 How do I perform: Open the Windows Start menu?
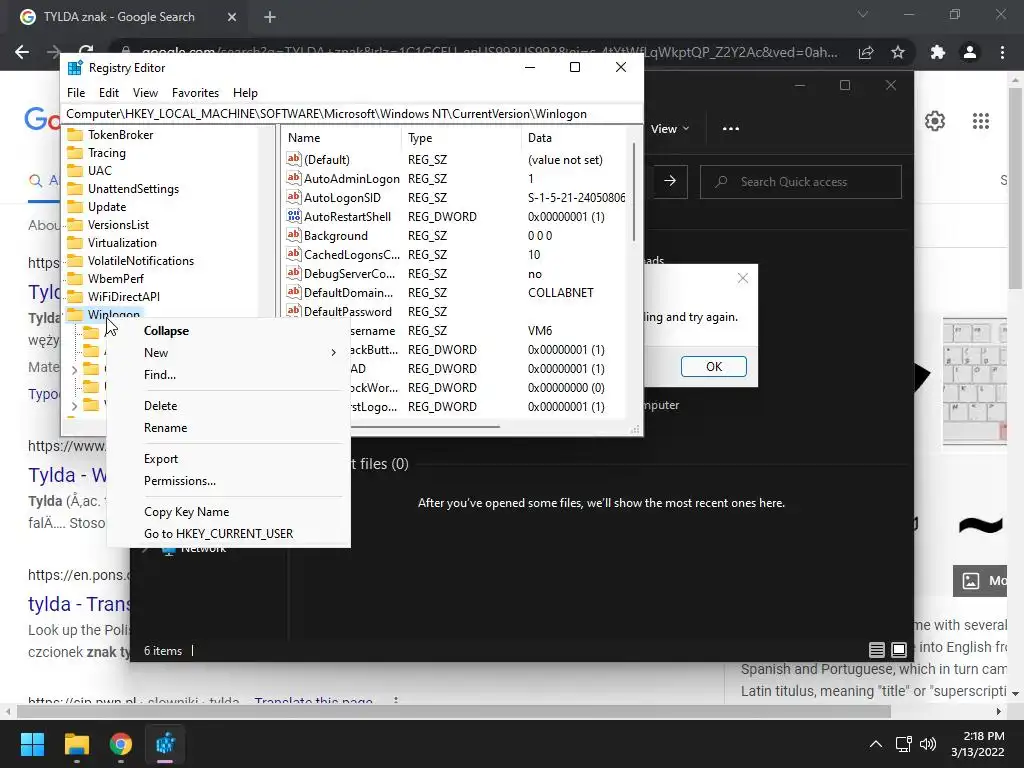(32, 744)
